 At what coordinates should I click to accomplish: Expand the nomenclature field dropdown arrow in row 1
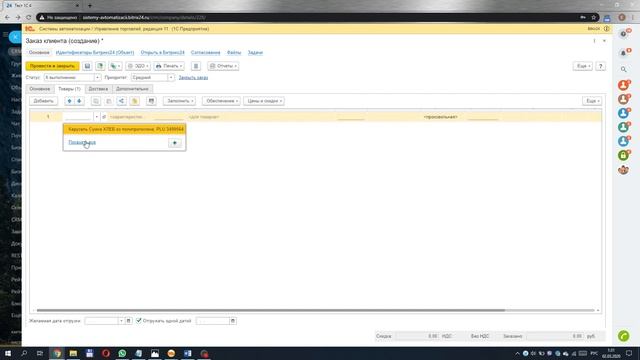[x=97, y=117]
